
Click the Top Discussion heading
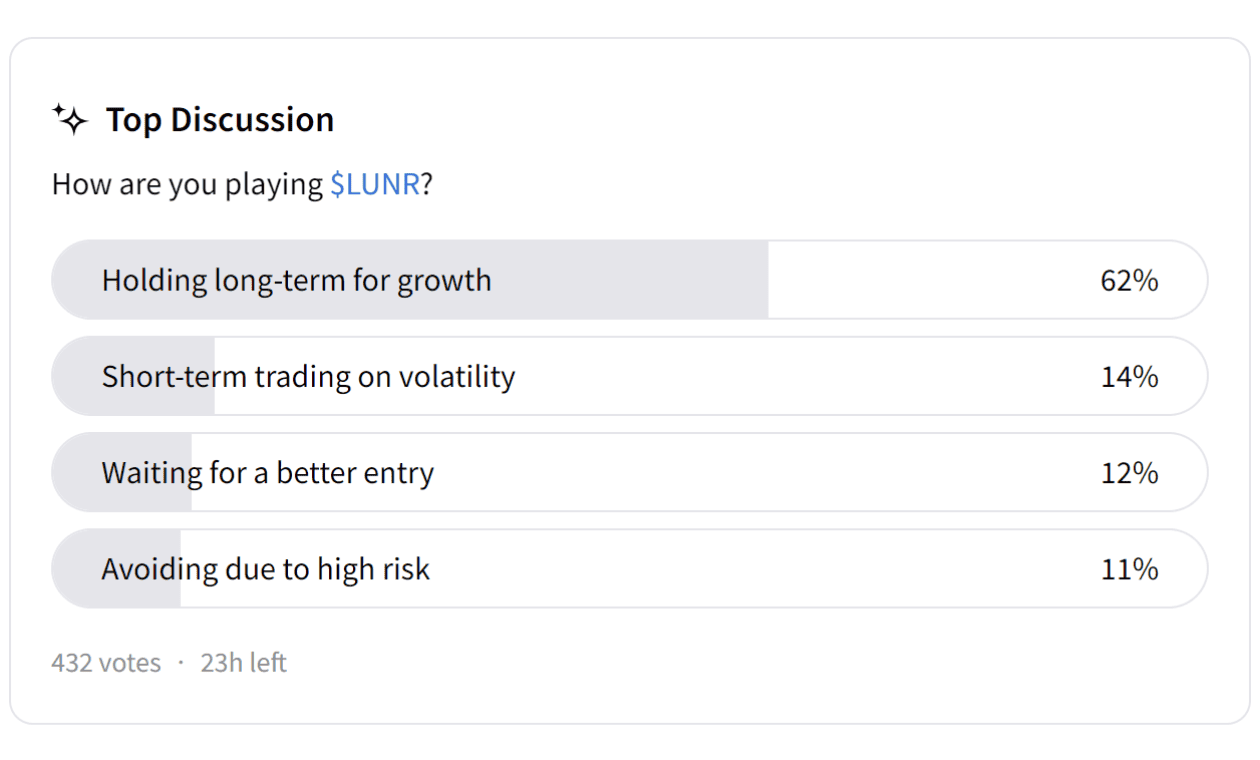[220, 120]
